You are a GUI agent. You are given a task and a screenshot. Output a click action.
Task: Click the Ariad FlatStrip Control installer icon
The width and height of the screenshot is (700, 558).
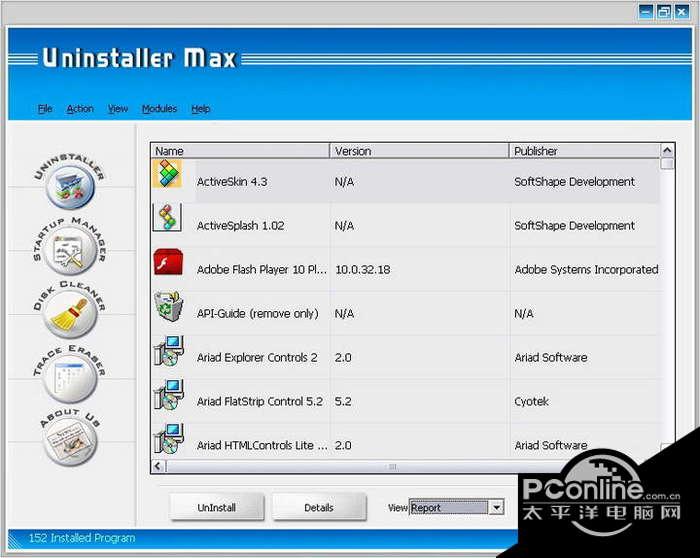[168, 394]
